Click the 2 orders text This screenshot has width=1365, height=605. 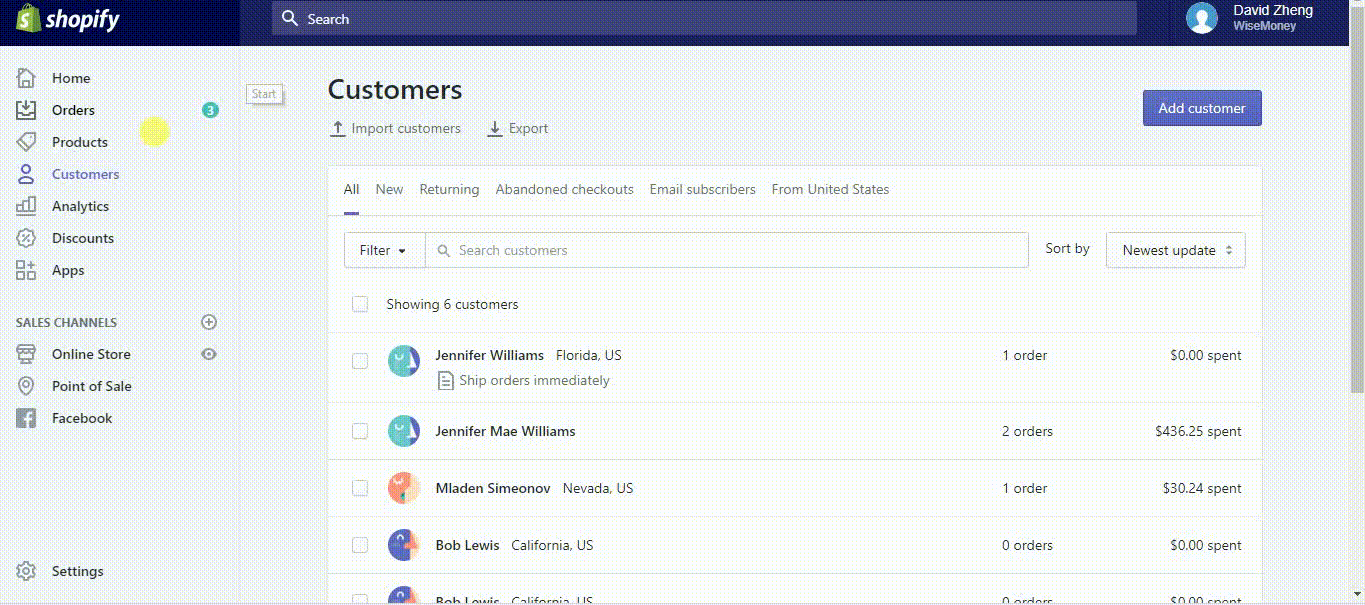[x=1028, y=431]
